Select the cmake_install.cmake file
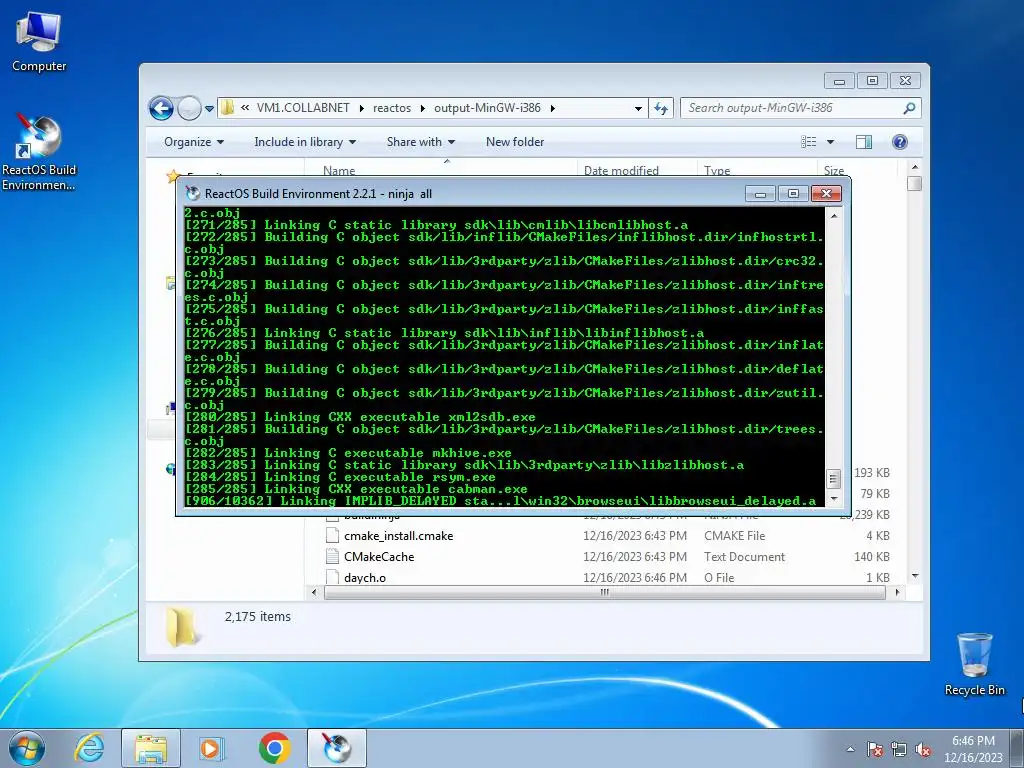This screenshot has height=768, width=1024. coord(398,536)
